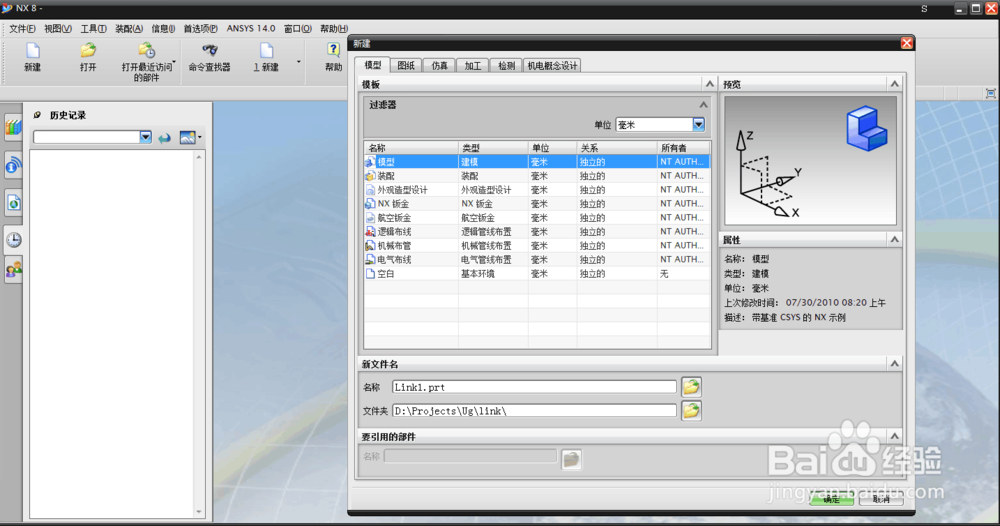Select the 模型 template row
Image resolution: width=1000 pixels, height=526 pixels.
click(x=536, y=162)
